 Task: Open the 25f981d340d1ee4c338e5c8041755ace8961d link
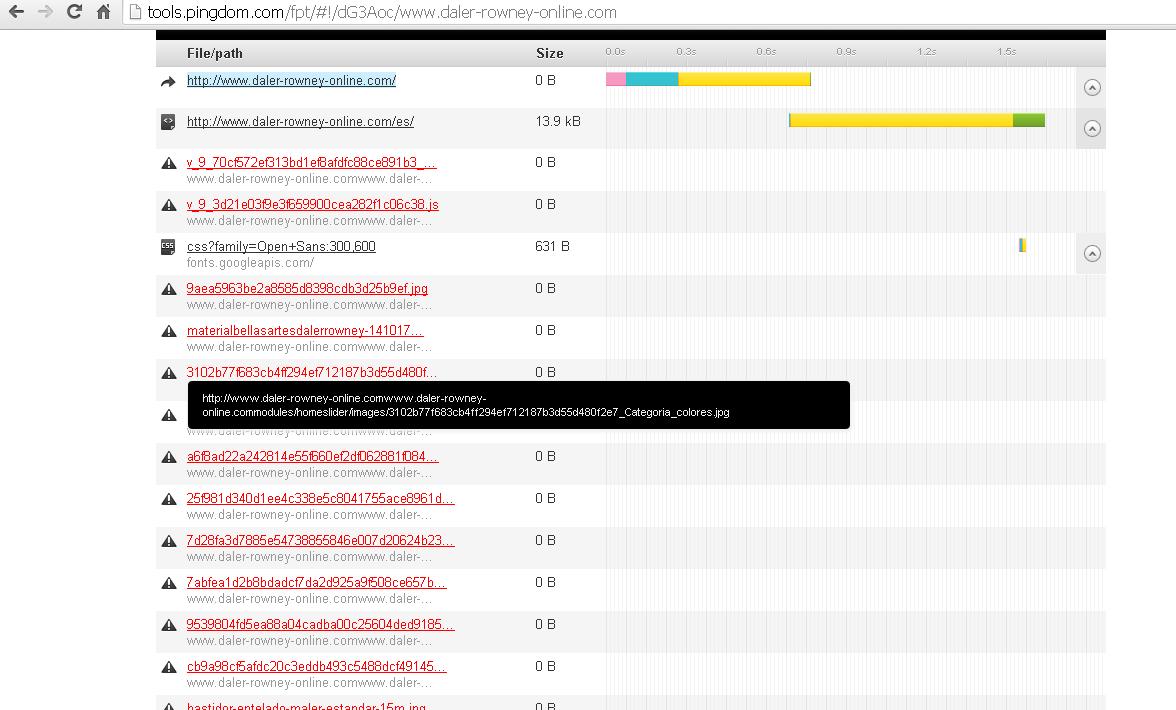pos(320,499)
